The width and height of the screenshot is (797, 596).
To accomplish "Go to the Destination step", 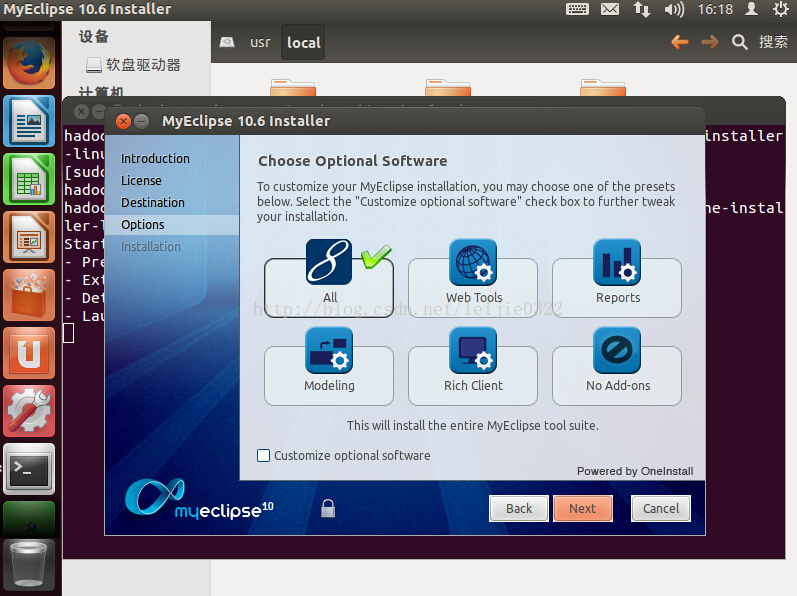I will [152, 202].
